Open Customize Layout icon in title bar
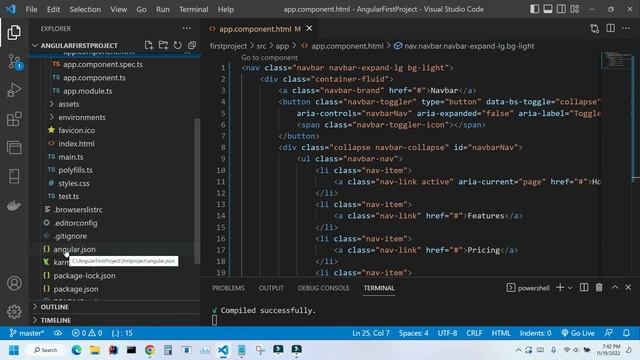This screenshot has width=640, height=360. [x=575, y=9]
